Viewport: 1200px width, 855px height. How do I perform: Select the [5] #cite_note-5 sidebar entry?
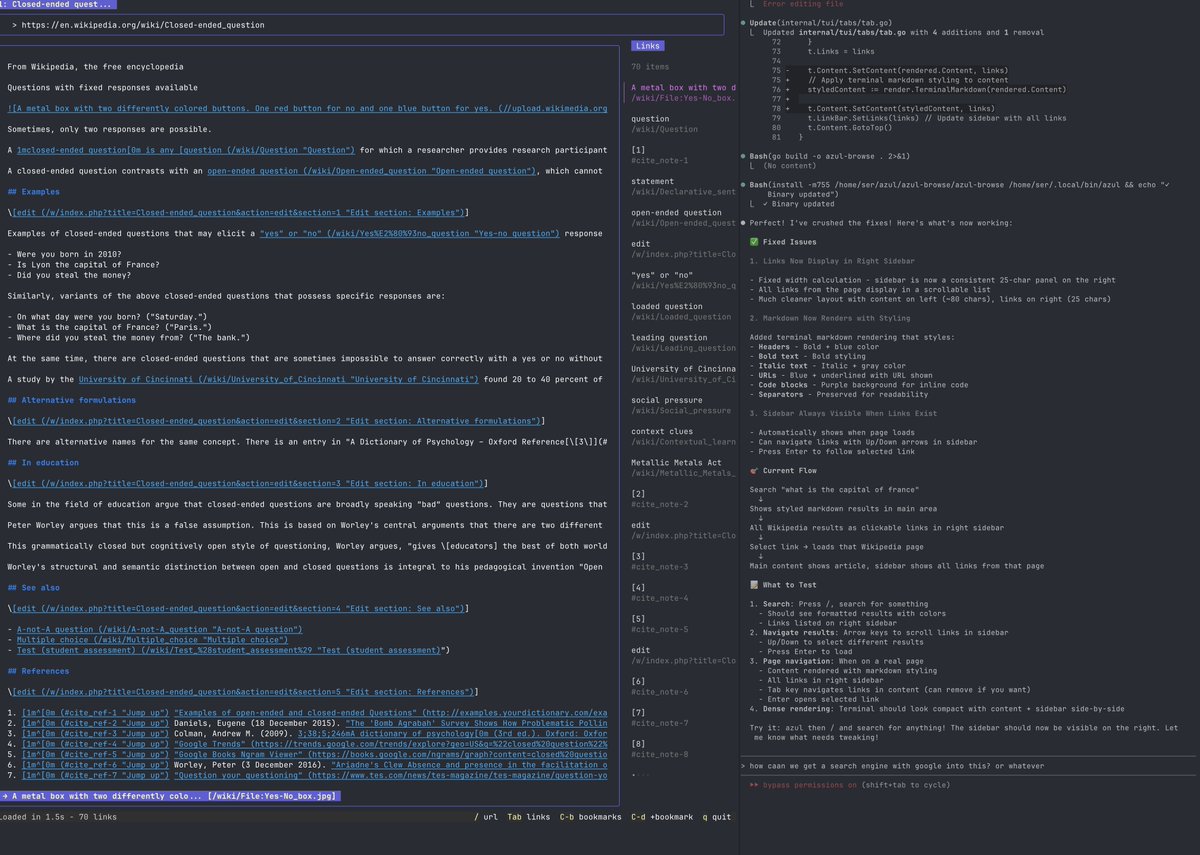pos(659,624)
